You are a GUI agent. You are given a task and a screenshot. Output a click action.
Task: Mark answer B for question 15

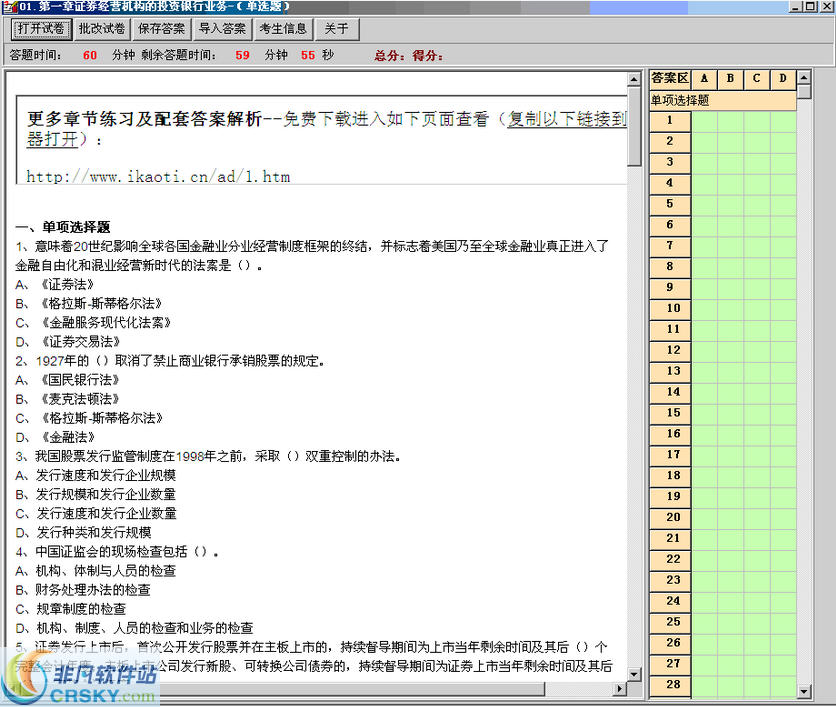click(x=730, y=413)
